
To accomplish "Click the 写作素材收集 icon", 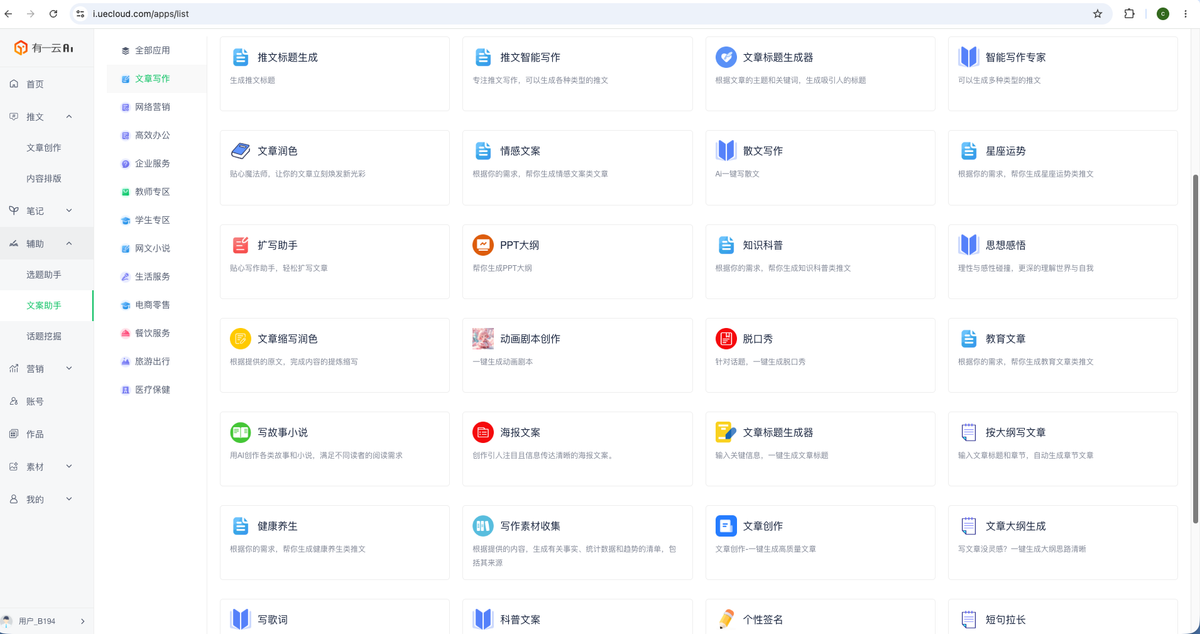I will pos(483,526).
